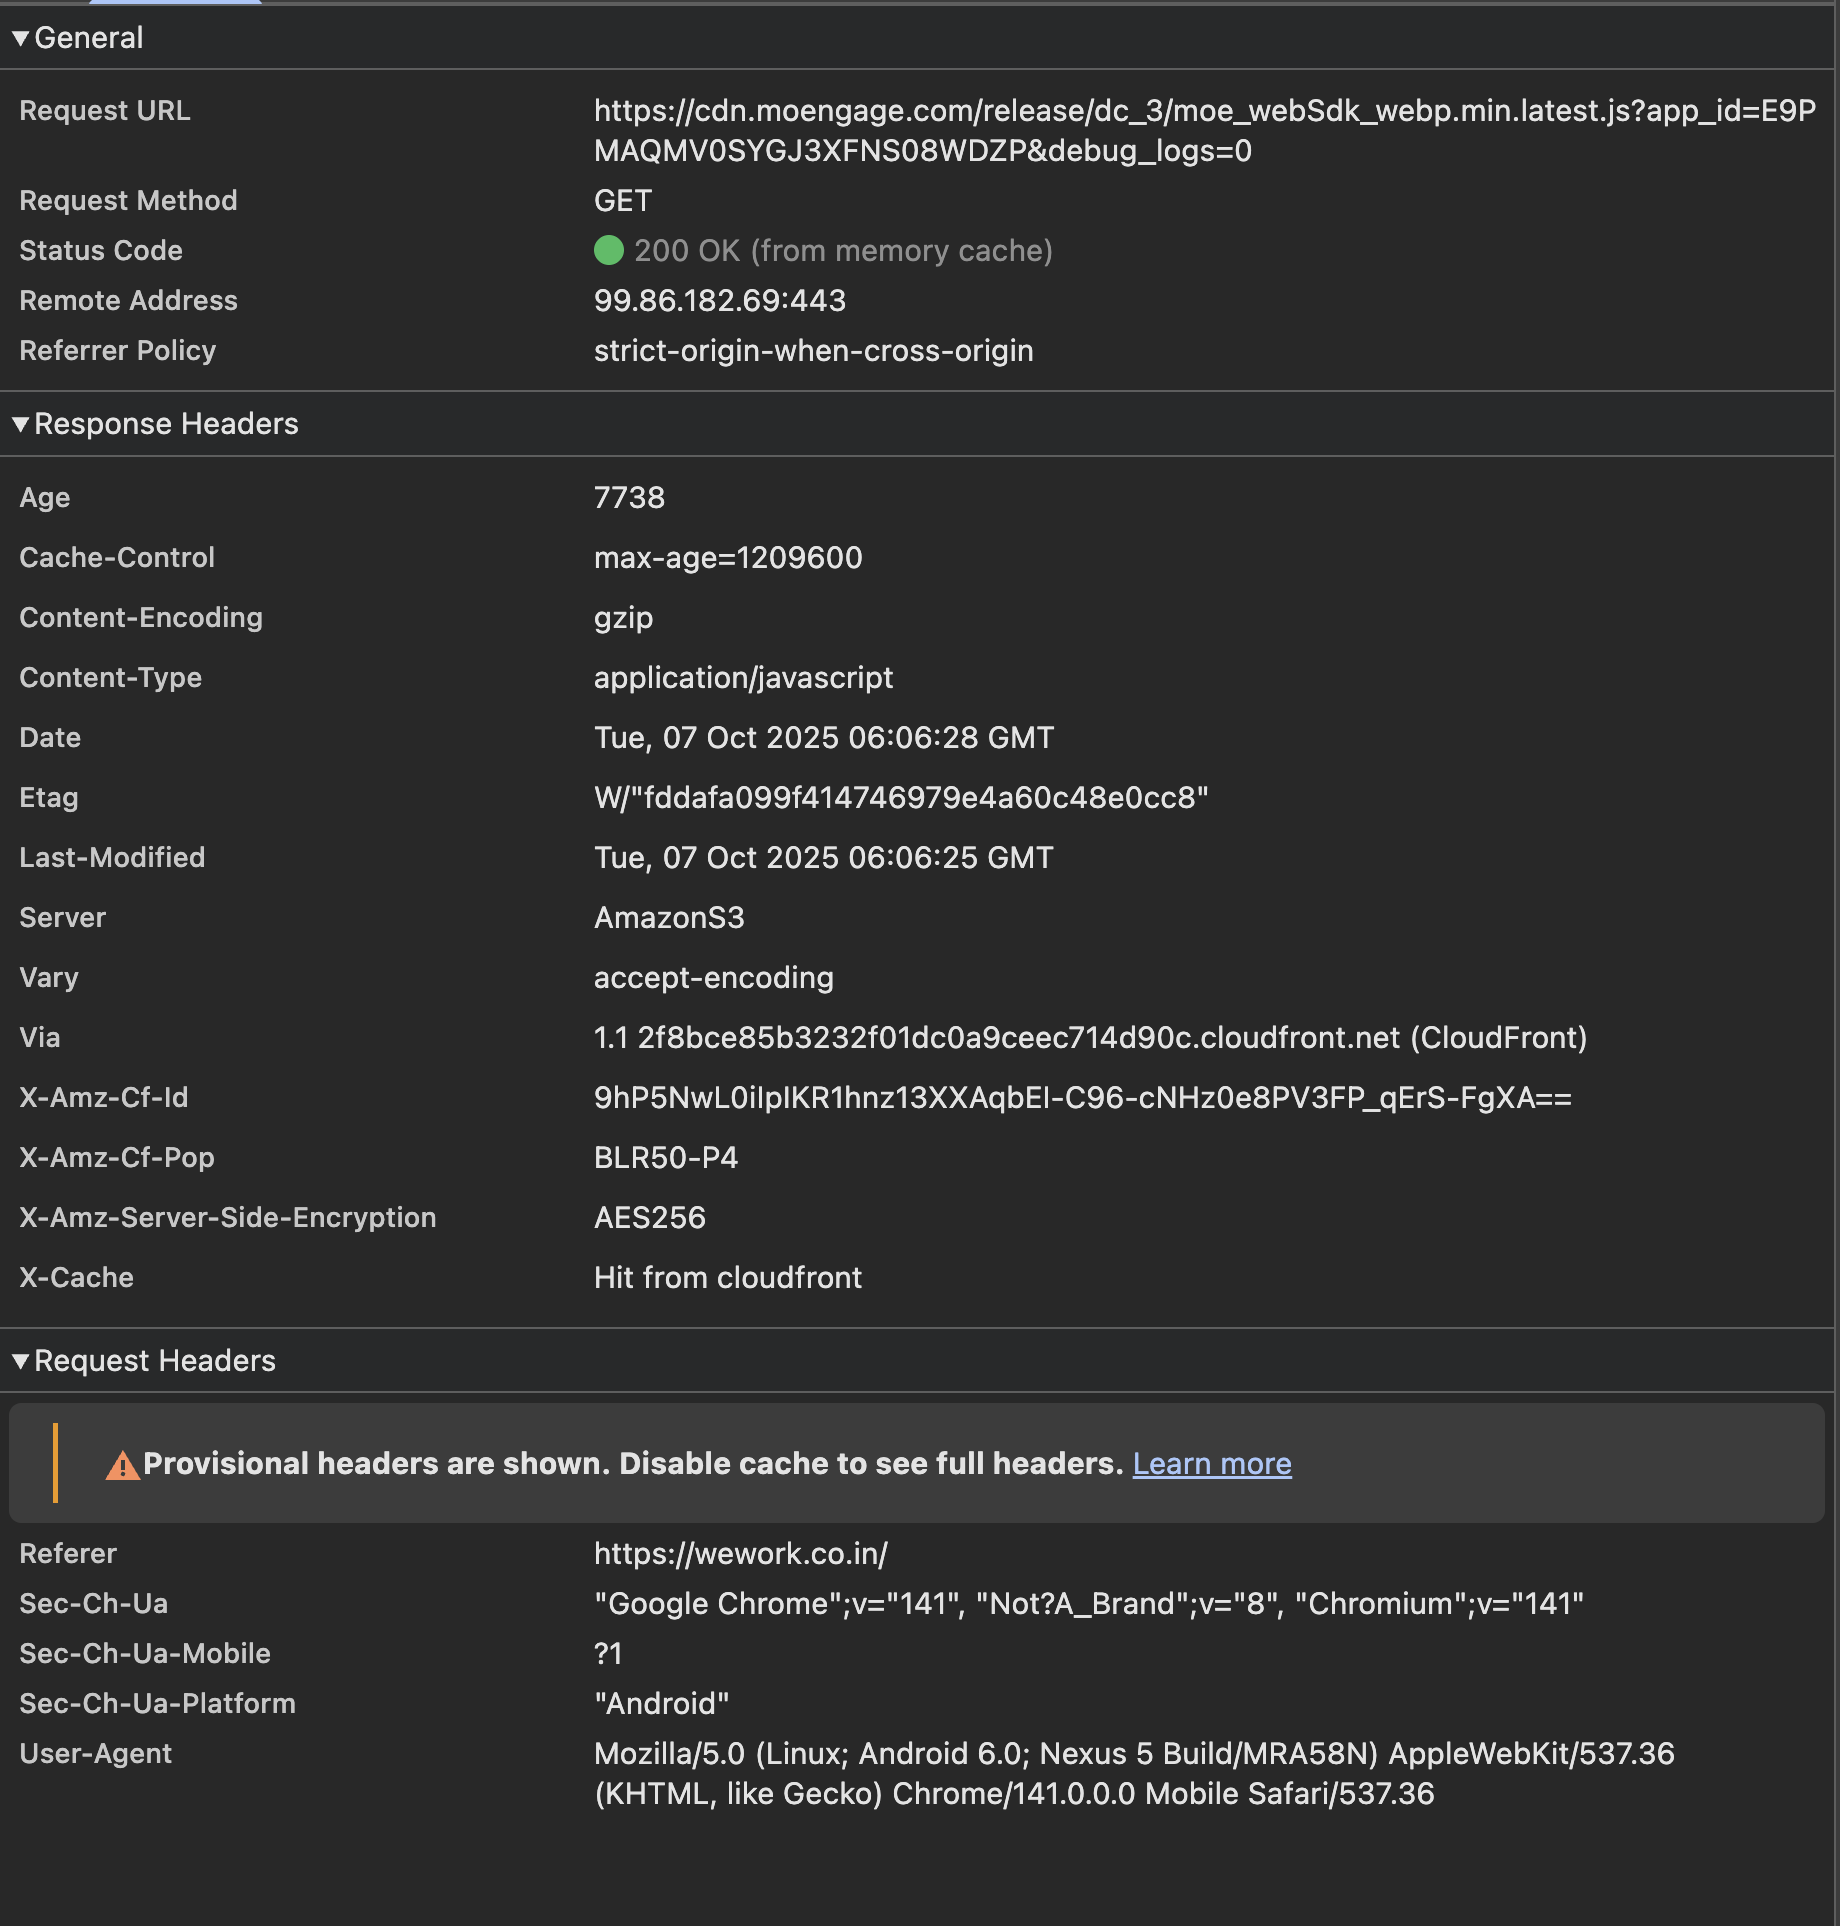
Task: Select the X-Amz-Server-Side-Encryption header name
Action: [227, 1217]
